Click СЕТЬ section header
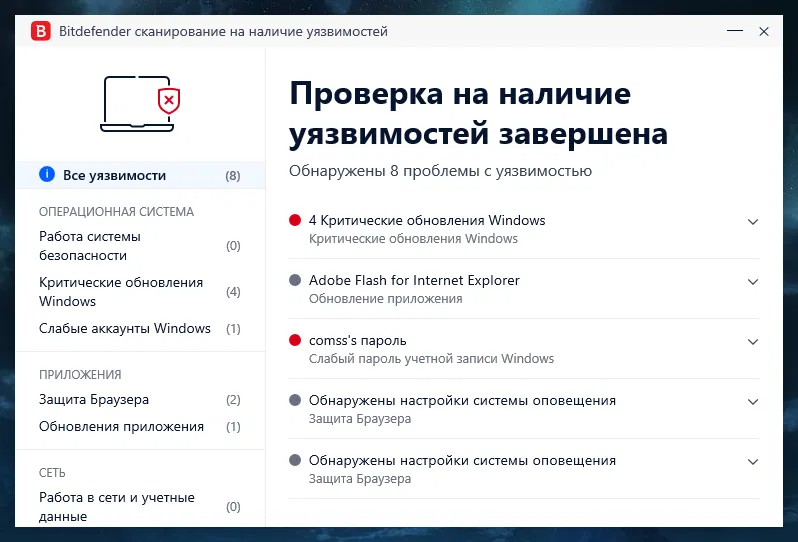798x542 pixels. click(52, 473)
